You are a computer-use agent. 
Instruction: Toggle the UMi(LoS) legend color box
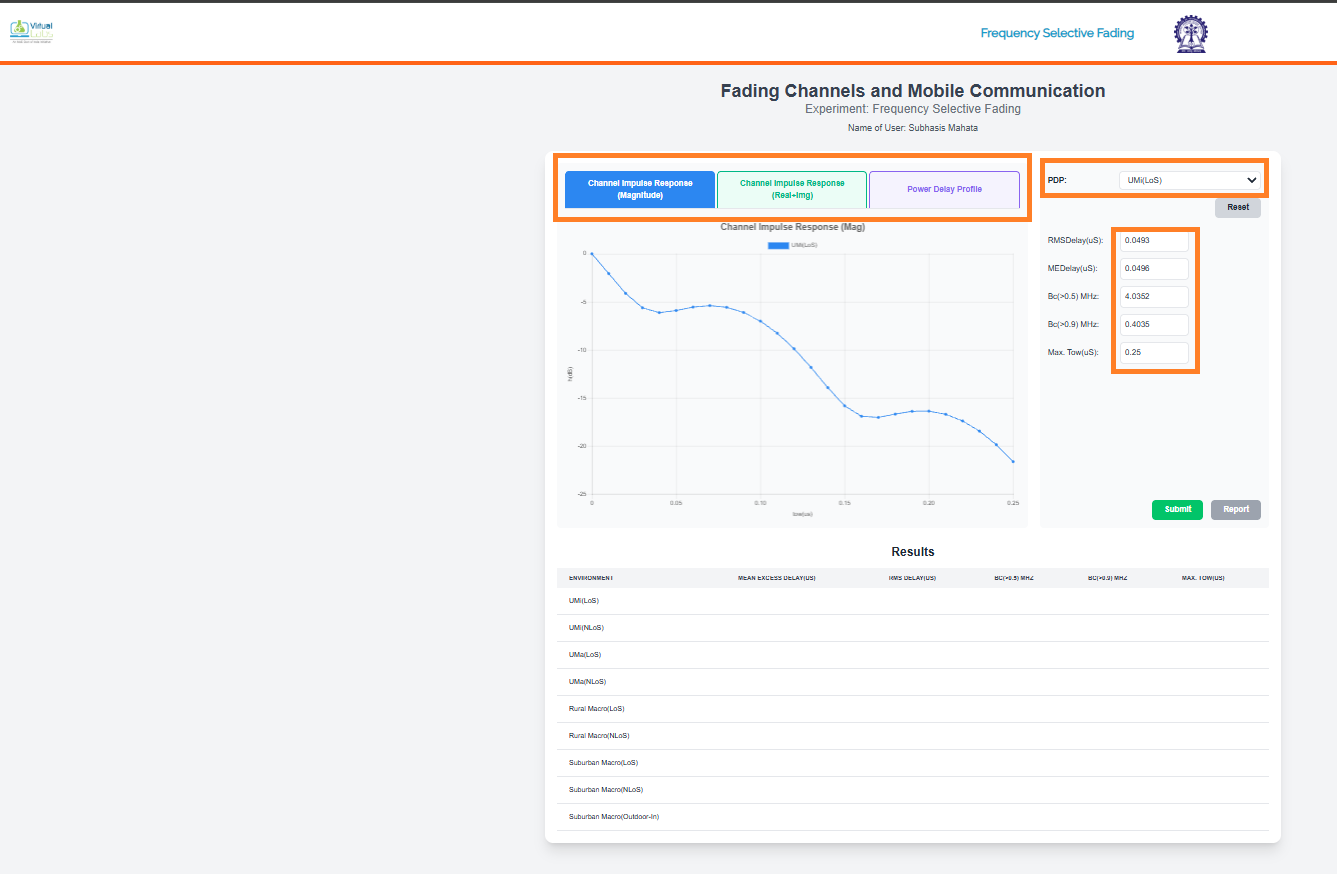tap(777, 245)
